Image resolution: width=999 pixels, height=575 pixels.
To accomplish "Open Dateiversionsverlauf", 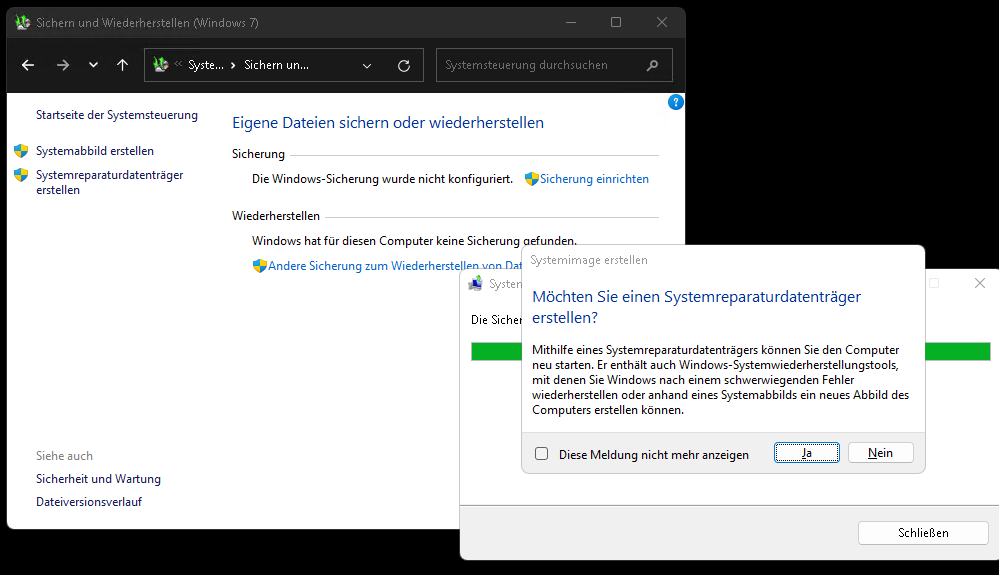I will [x=89, y=502].
